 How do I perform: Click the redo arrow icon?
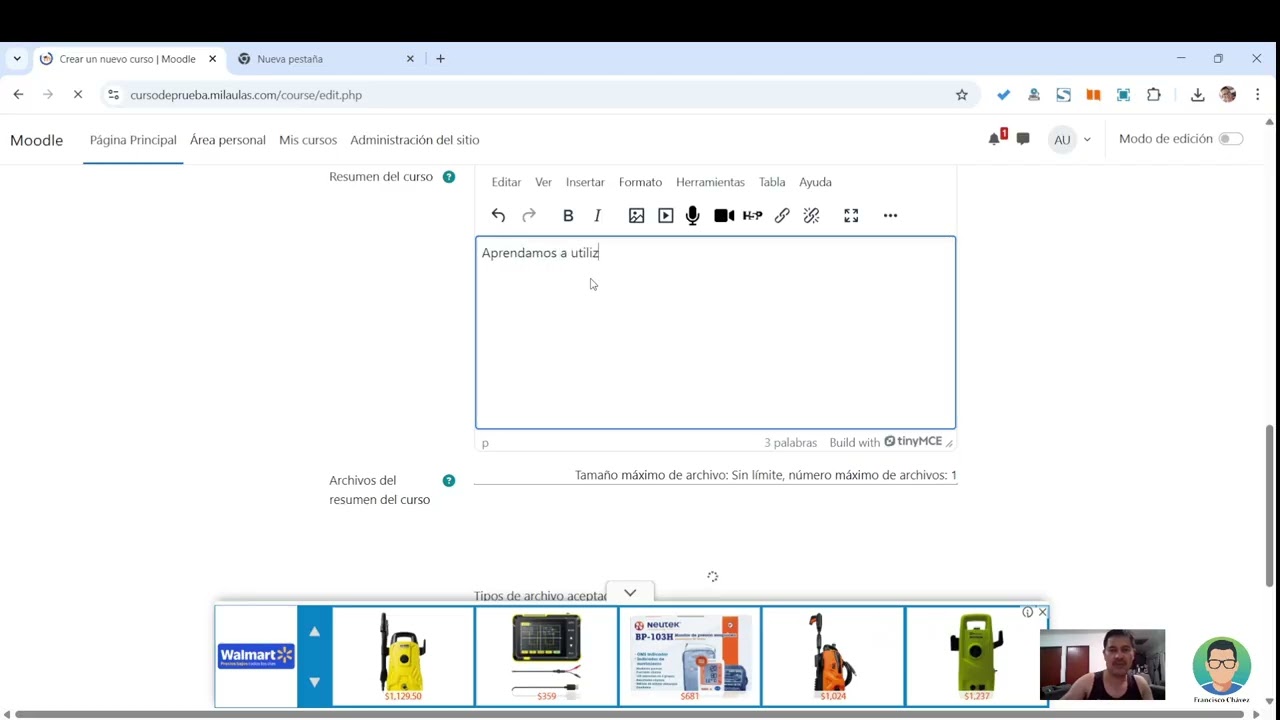529,215
